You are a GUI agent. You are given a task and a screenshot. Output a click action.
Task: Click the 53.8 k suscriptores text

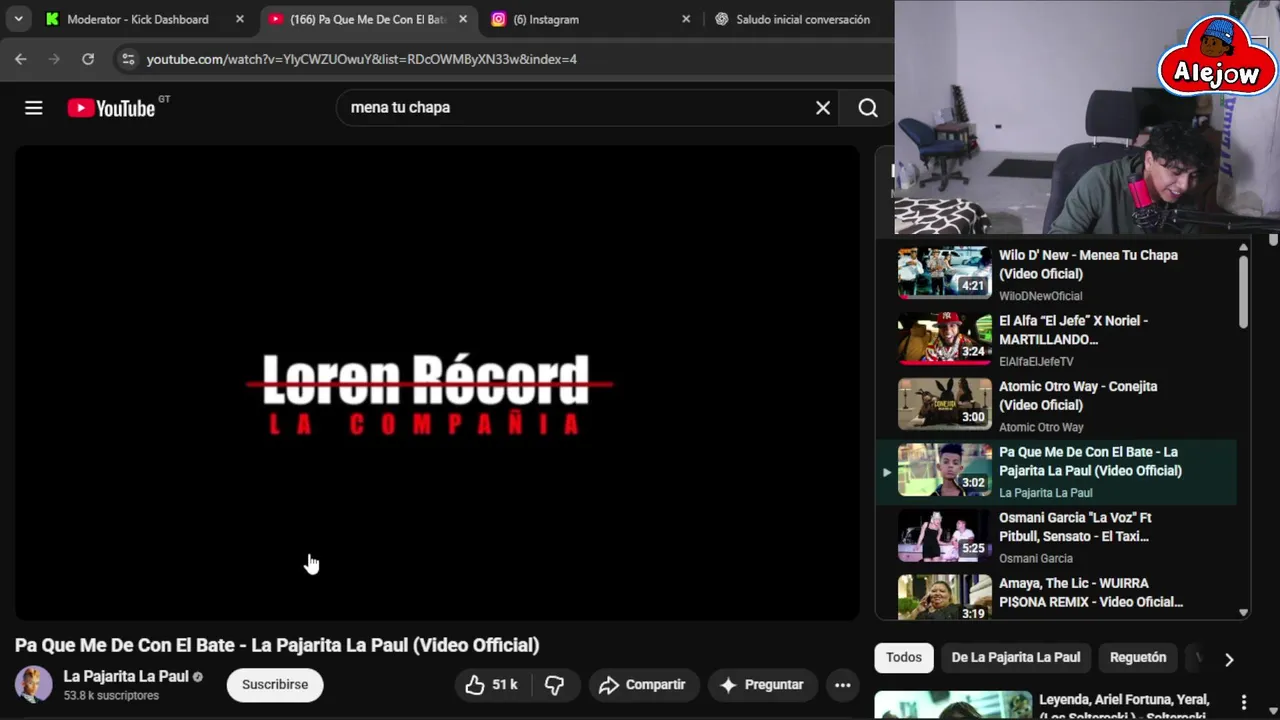(x=111, y=695)
